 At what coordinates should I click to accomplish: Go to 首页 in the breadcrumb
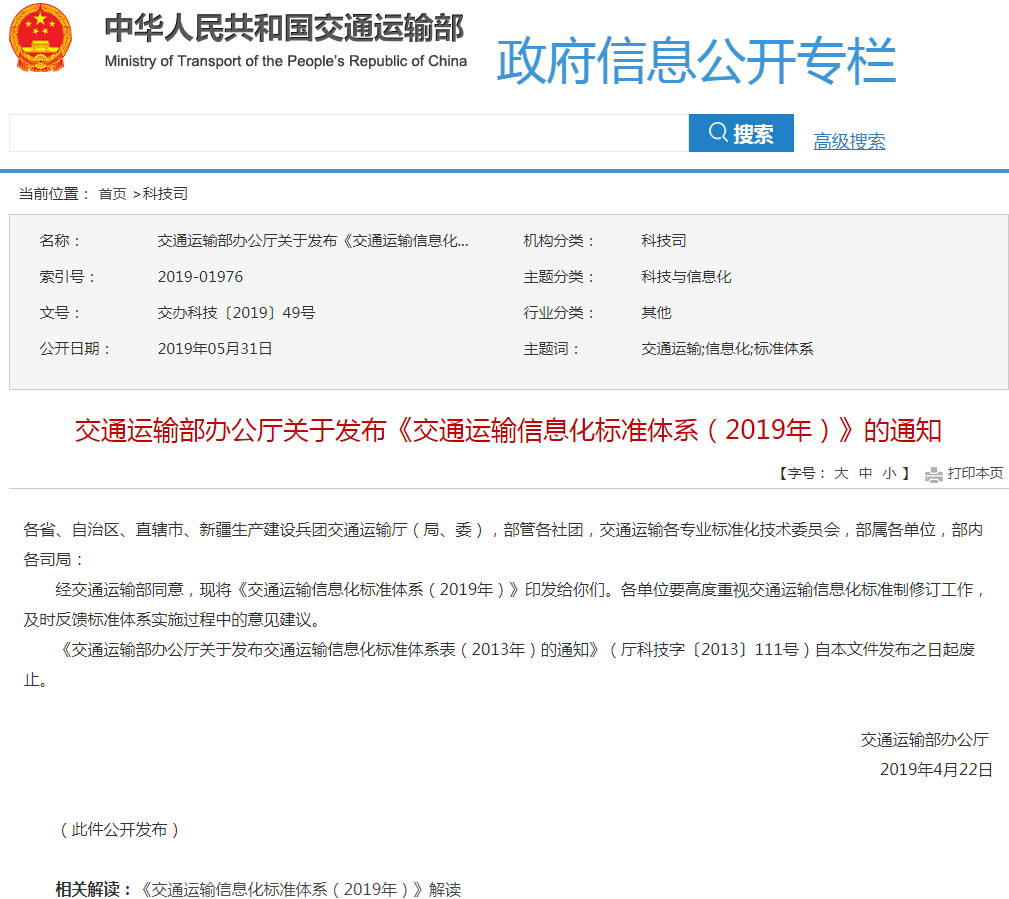coord(112,194)
